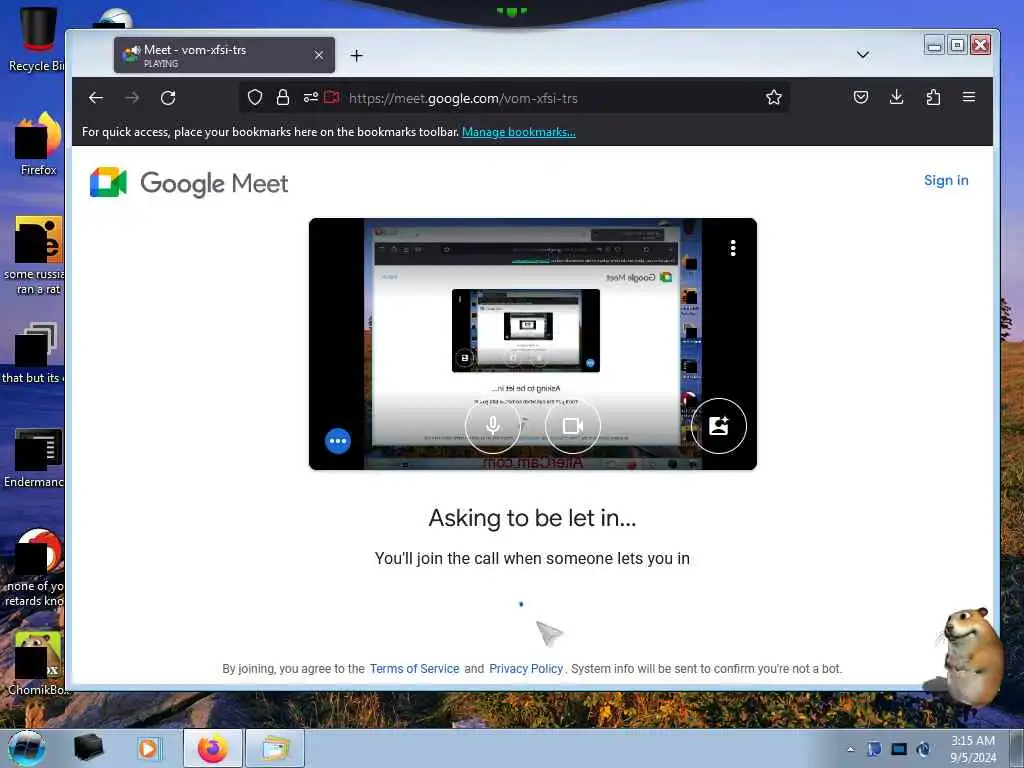Screen dimensions: 1024x768
Task: Select the Meet - vom-xfsi-trs tab
Action: point(224,55)
